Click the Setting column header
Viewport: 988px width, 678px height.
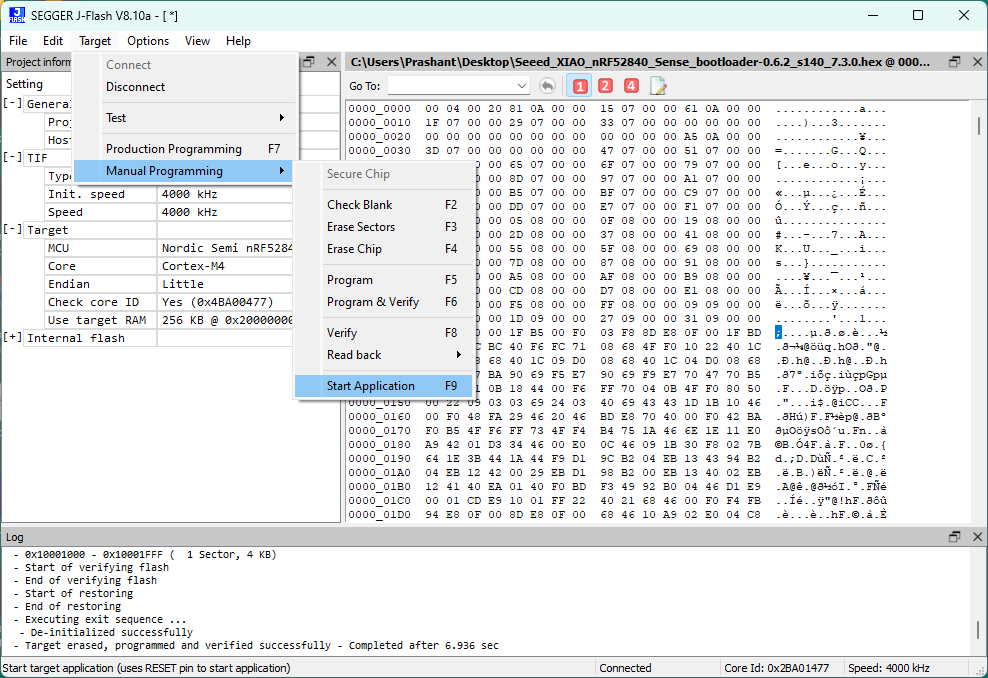click(25, 84)
